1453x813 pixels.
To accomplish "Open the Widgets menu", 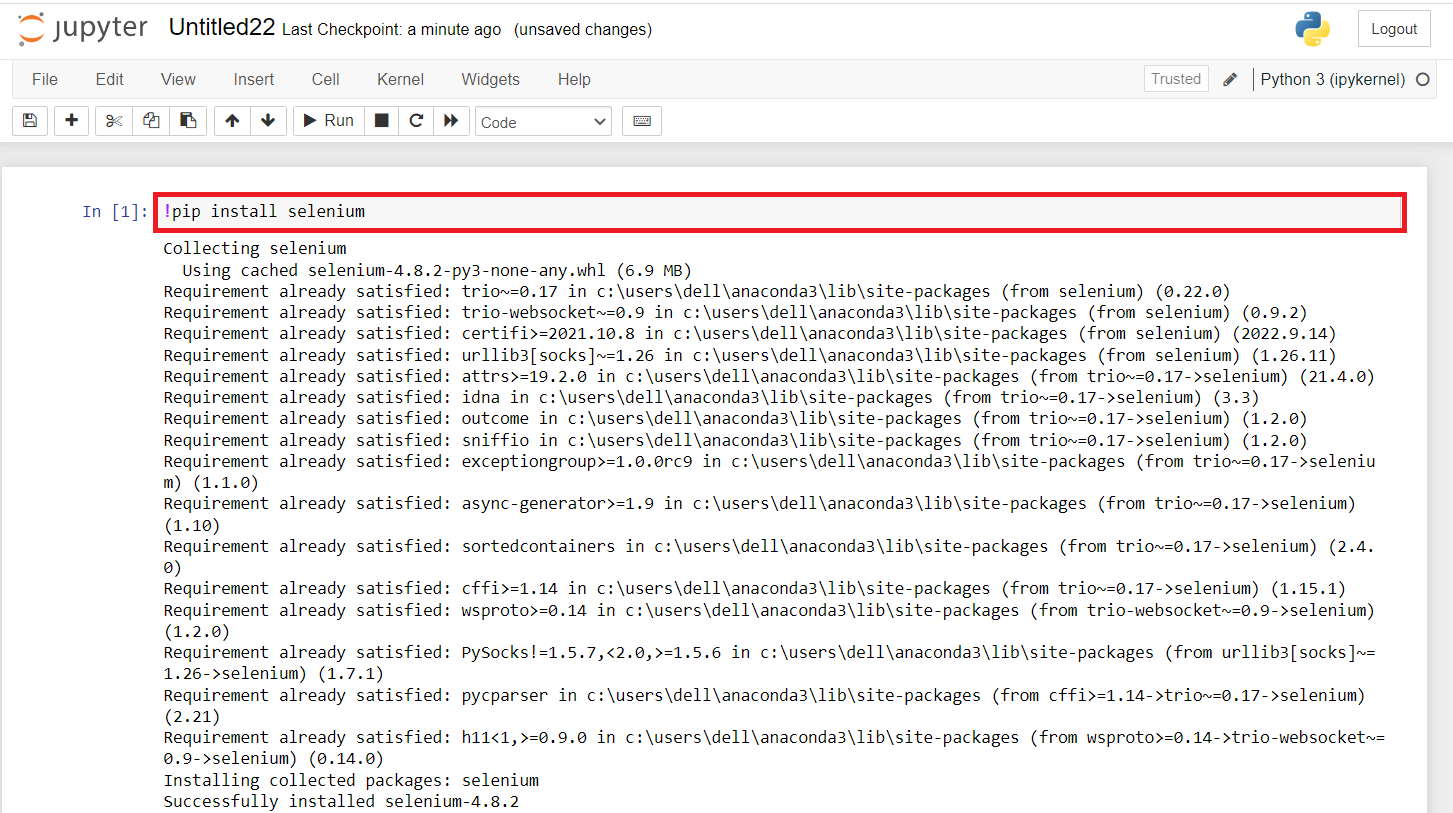I will point(490,79).
